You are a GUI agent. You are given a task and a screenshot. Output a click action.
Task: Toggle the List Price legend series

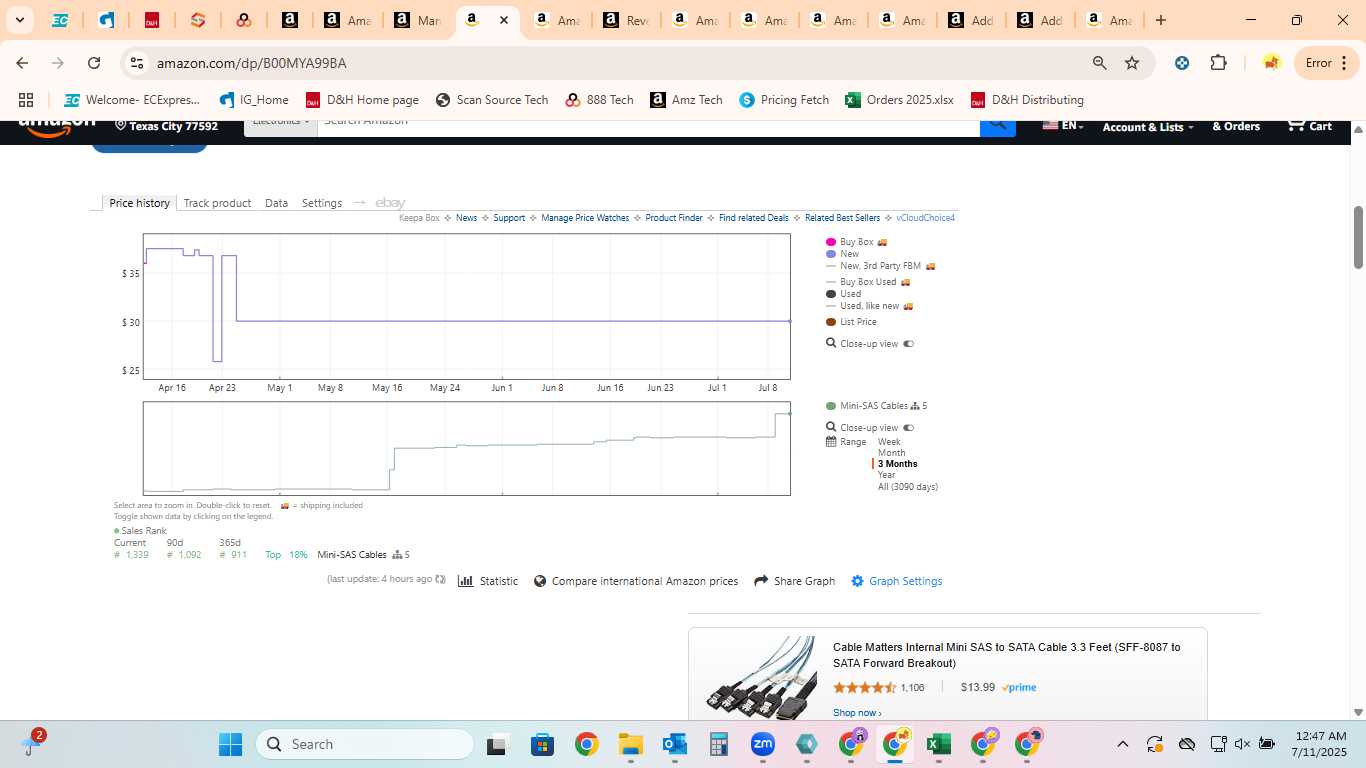click(851, 322)
